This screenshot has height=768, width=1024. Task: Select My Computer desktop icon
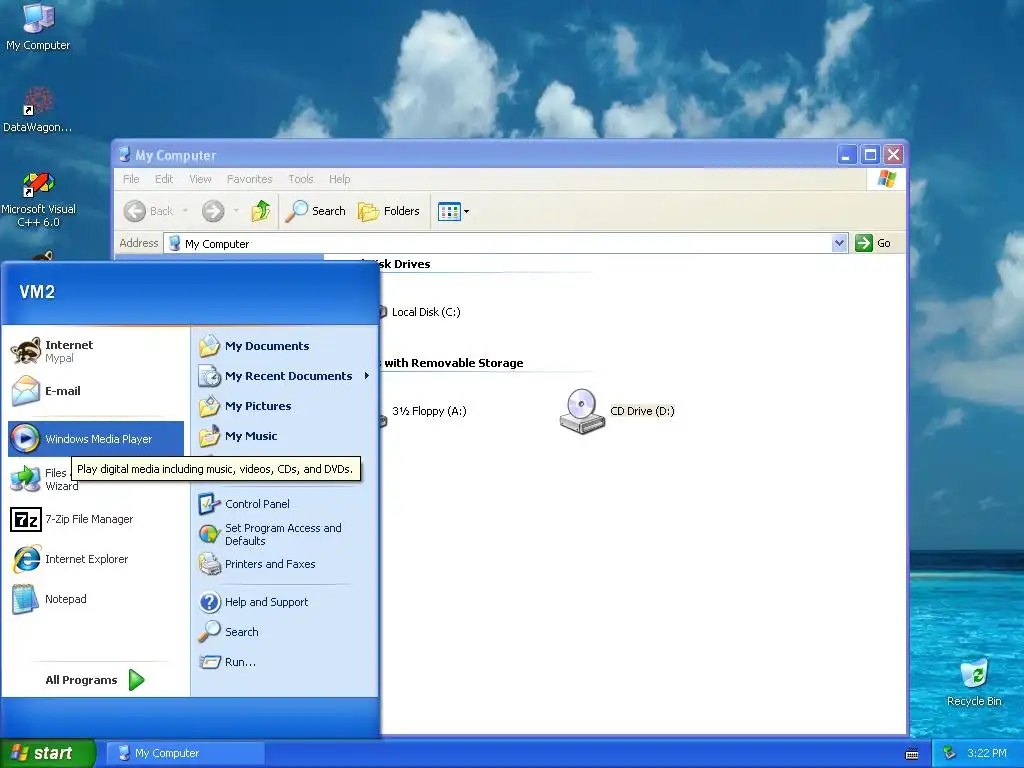(x=38, y=27)
